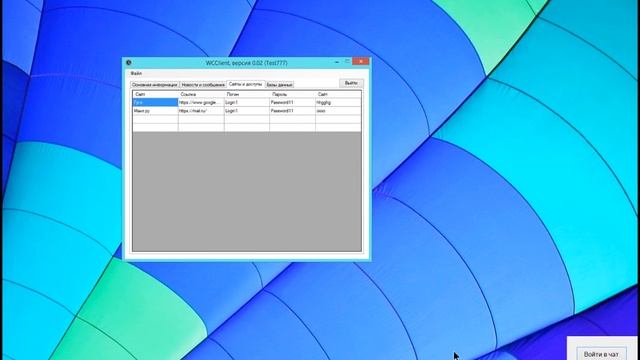Select the Login1 cell in mail.ru row
Screen dimensions: 640x360
tap(247, 111)
